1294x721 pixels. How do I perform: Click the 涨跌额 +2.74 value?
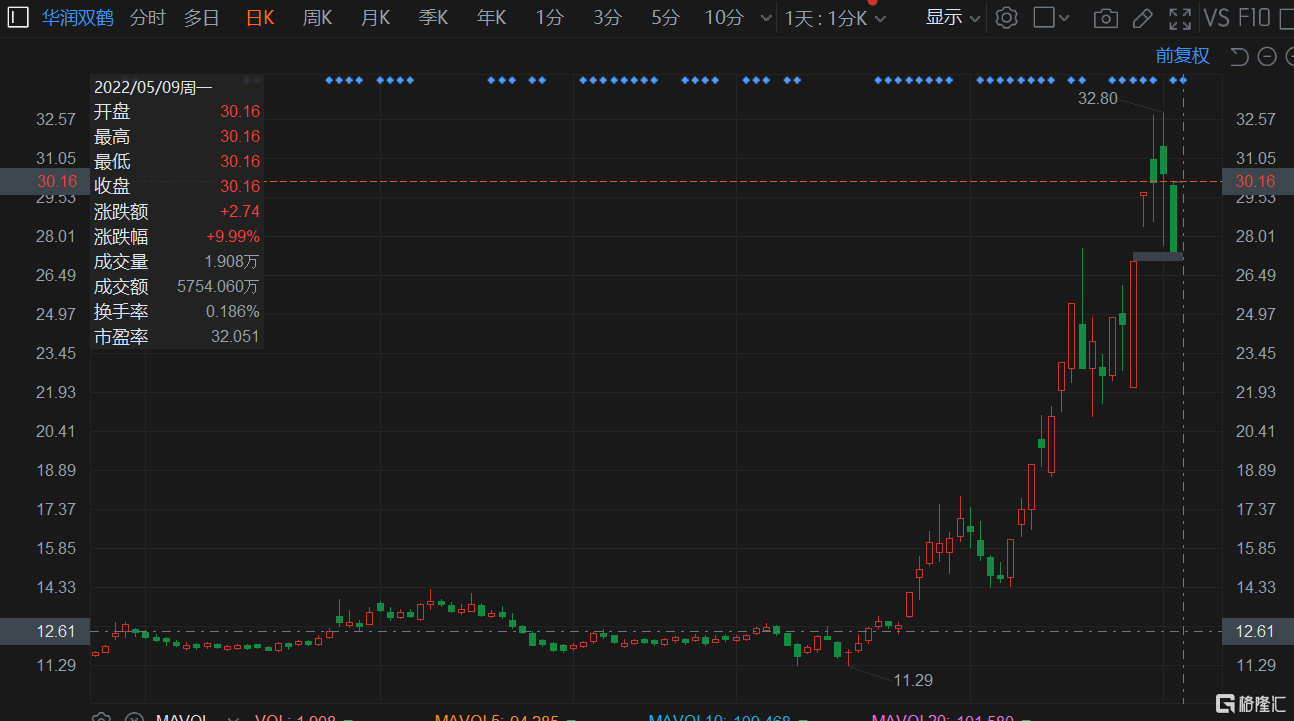tap(240, 212)
